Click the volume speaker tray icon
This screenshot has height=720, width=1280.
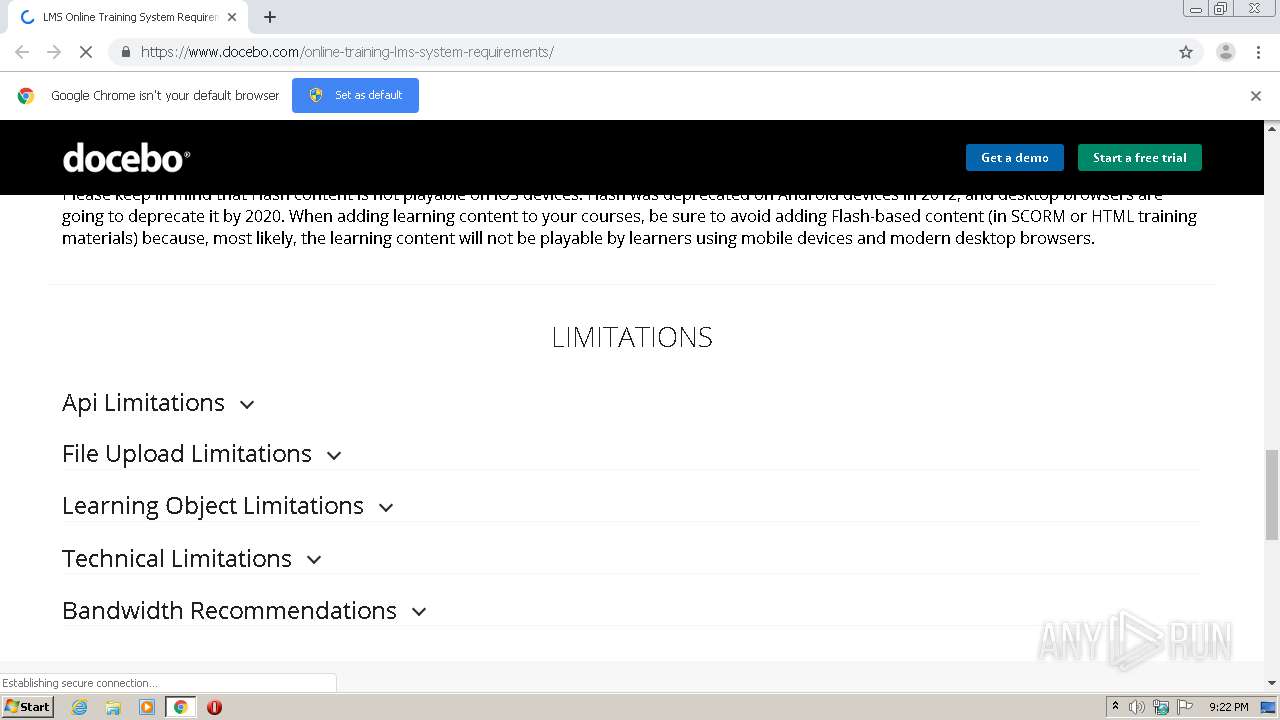pyautogui.click(x=1137, y=707)
